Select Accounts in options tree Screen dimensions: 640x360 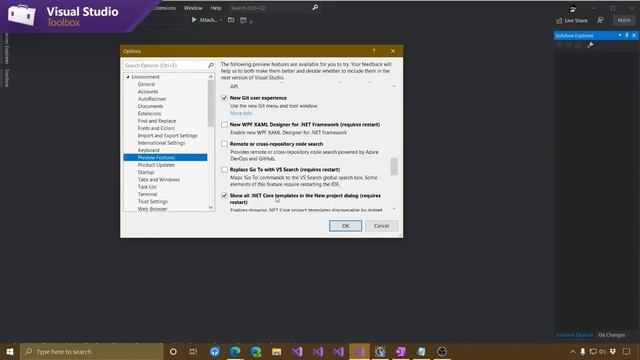[148, 91]
